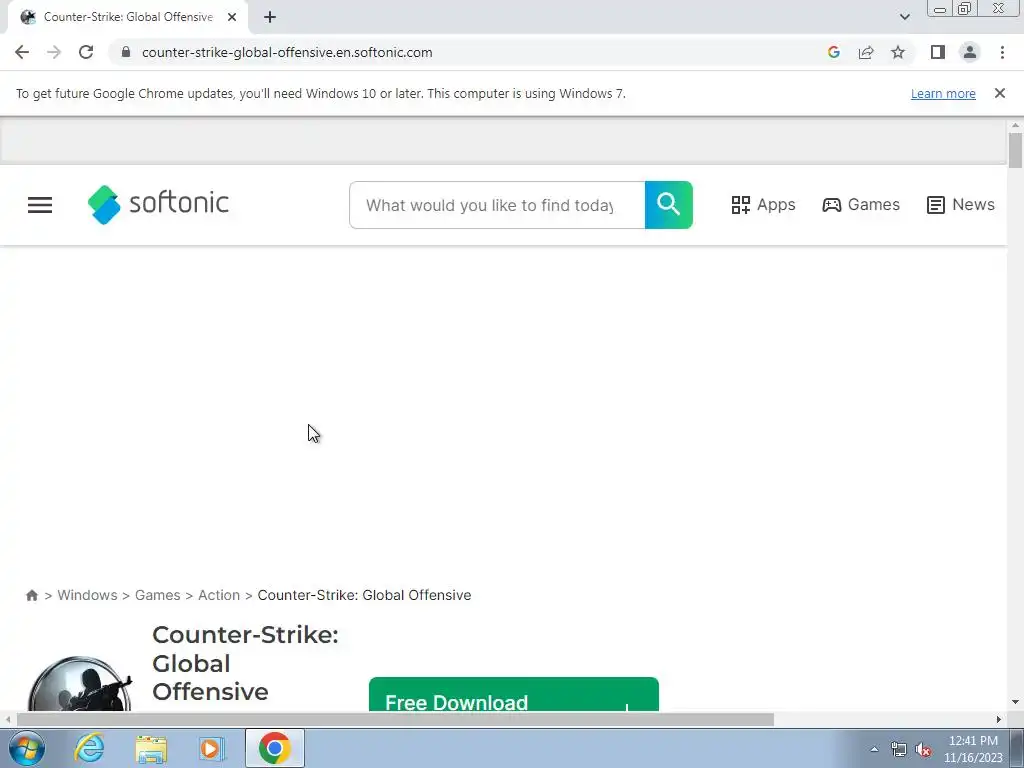
Task: Show hidden system tray icons
Action: 874,749
